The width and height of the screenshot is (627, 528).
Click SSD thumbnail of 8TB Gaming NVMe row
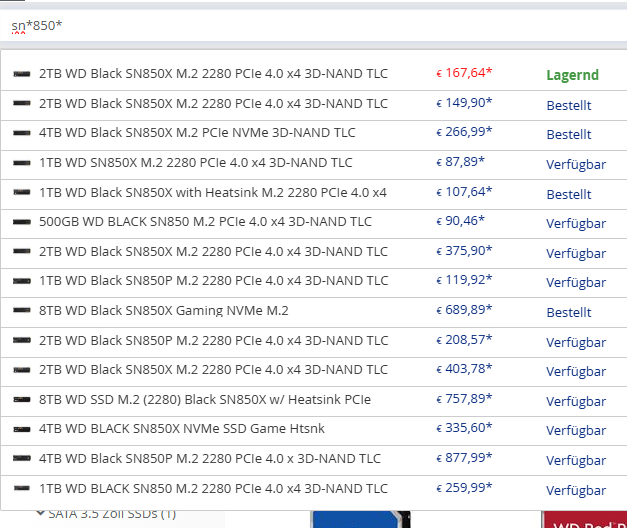(22, 310)
